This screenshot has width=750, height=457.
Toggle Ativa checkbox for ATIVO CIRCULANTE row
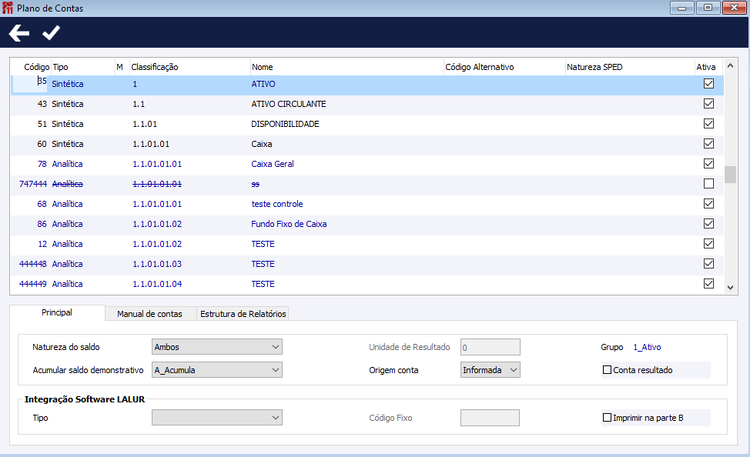[x=709, y=104]
